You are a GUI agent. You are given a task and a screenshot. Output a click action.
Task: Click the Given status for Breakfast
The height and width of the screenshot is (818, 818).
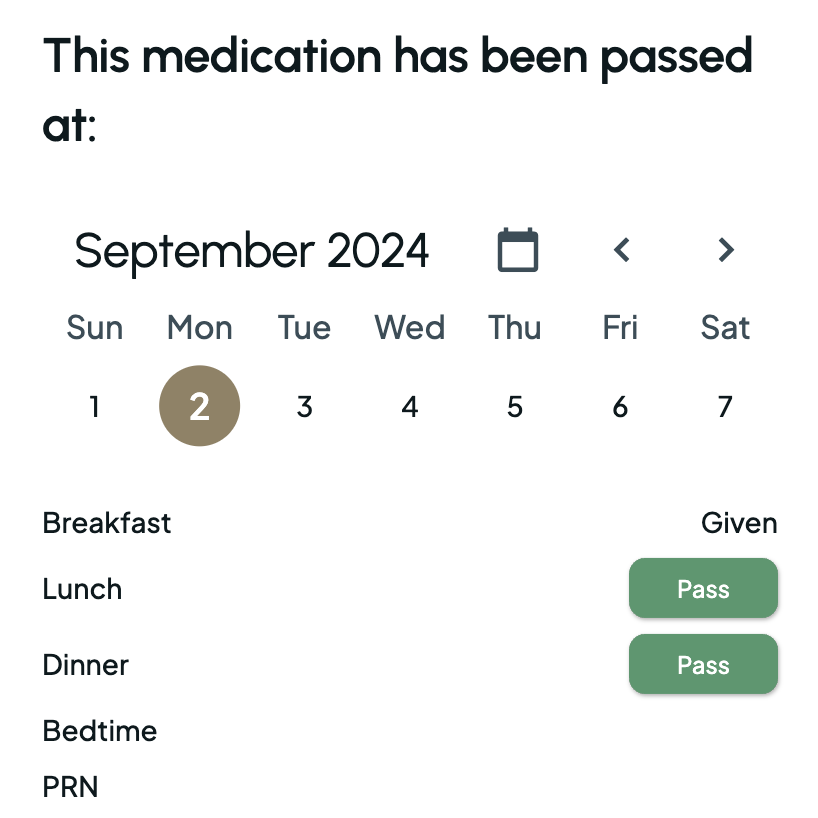pyautogui.click(x=739, y=523)
